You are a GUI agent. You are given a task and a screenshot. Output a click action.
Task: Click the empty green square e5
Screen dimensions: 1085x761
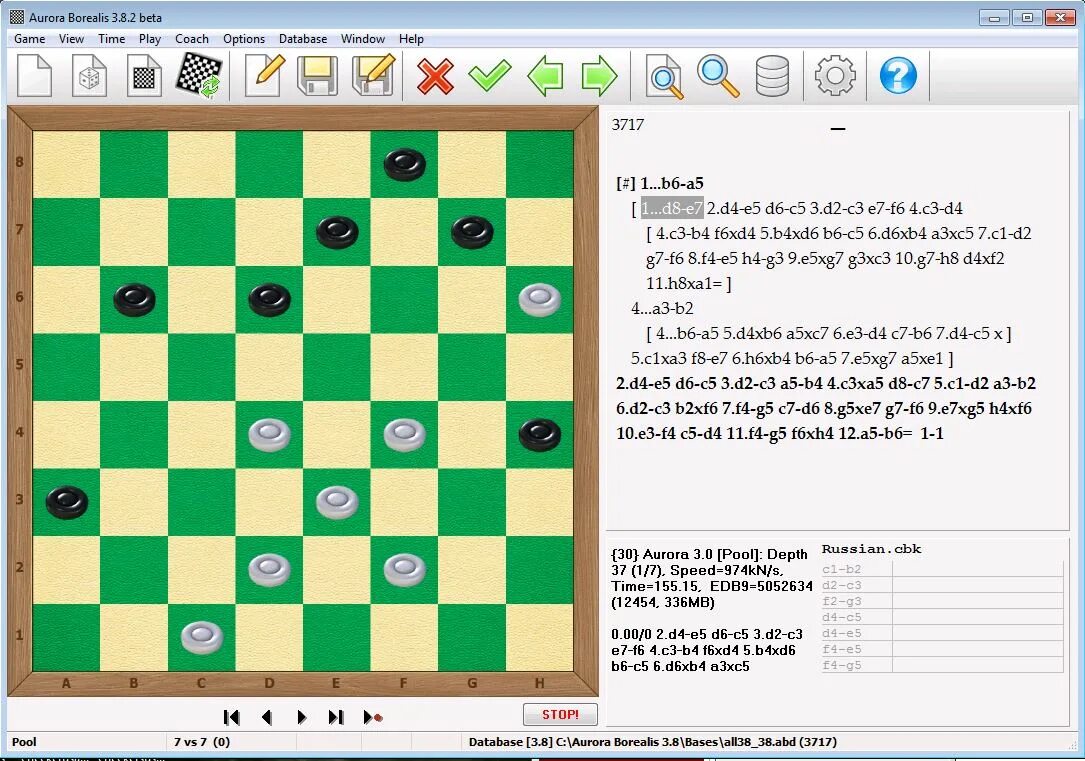(337, 368)
